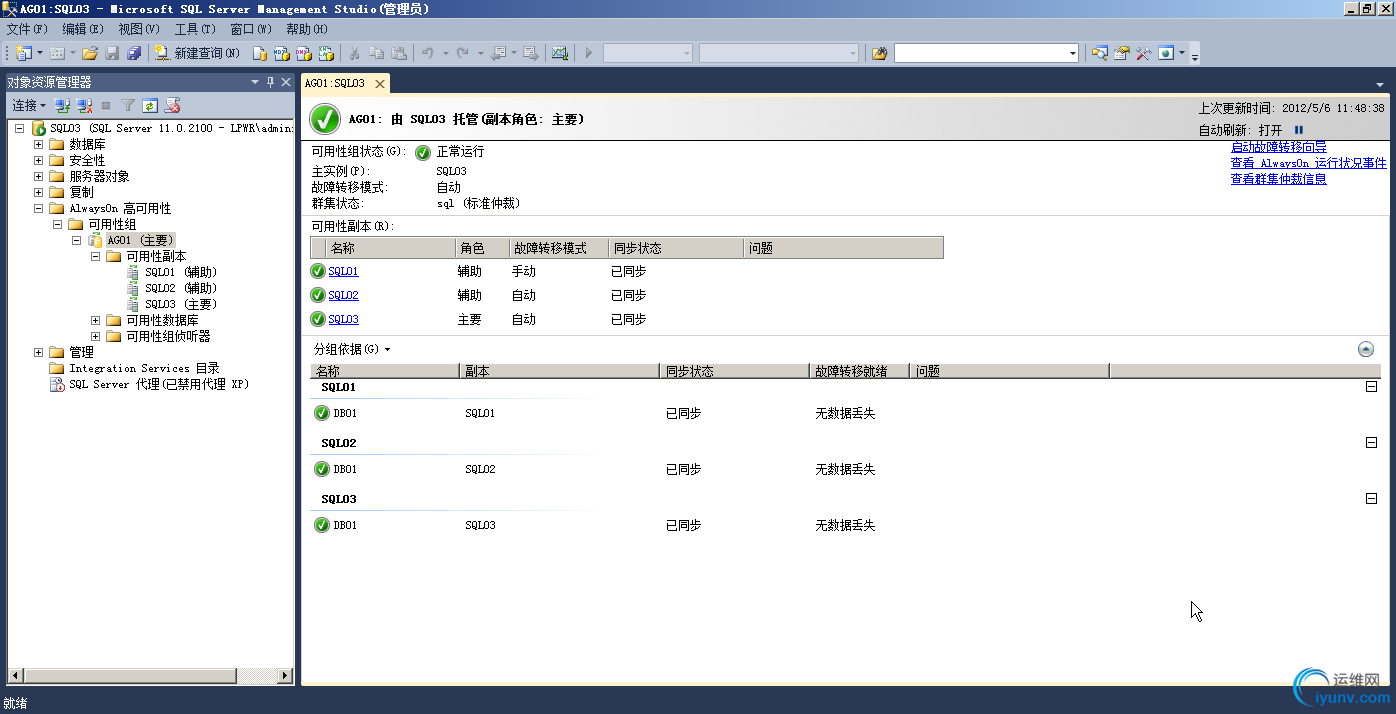Select Integration Services 目录 node

tap(144, 368)
